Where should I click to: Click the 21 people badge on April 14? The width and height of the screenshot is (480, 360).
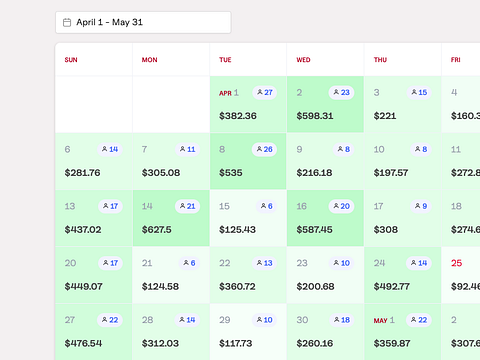coord(187,206)
